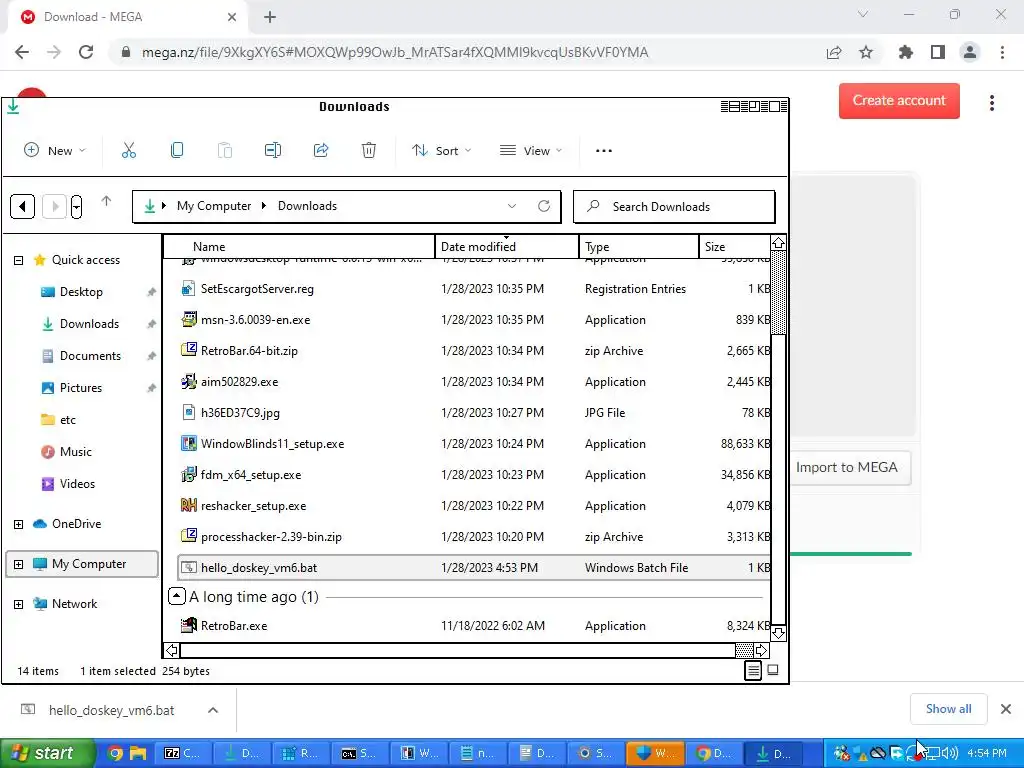This screenshot has height=768, width=1024.
Task: Select the file RetroBar.exe
Action: point(474,626)
